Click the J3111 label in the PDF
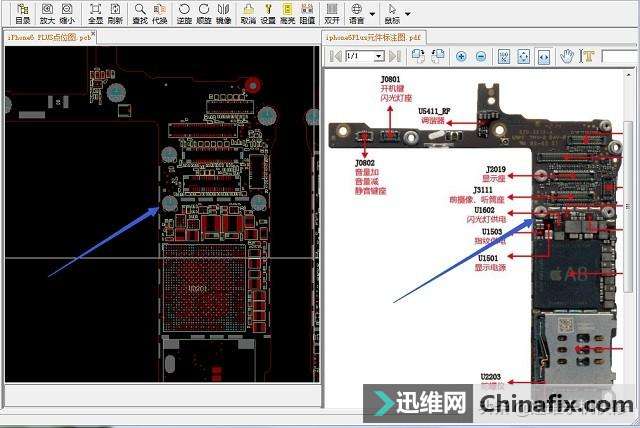The image size is (640, 428). 483,190
